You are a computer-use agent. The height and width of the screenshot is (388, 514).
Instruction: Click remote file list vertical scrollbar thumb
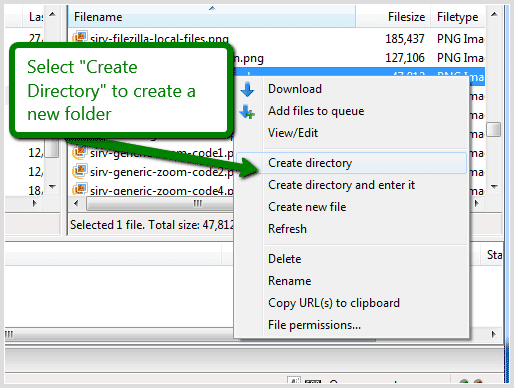click(494, 130)
